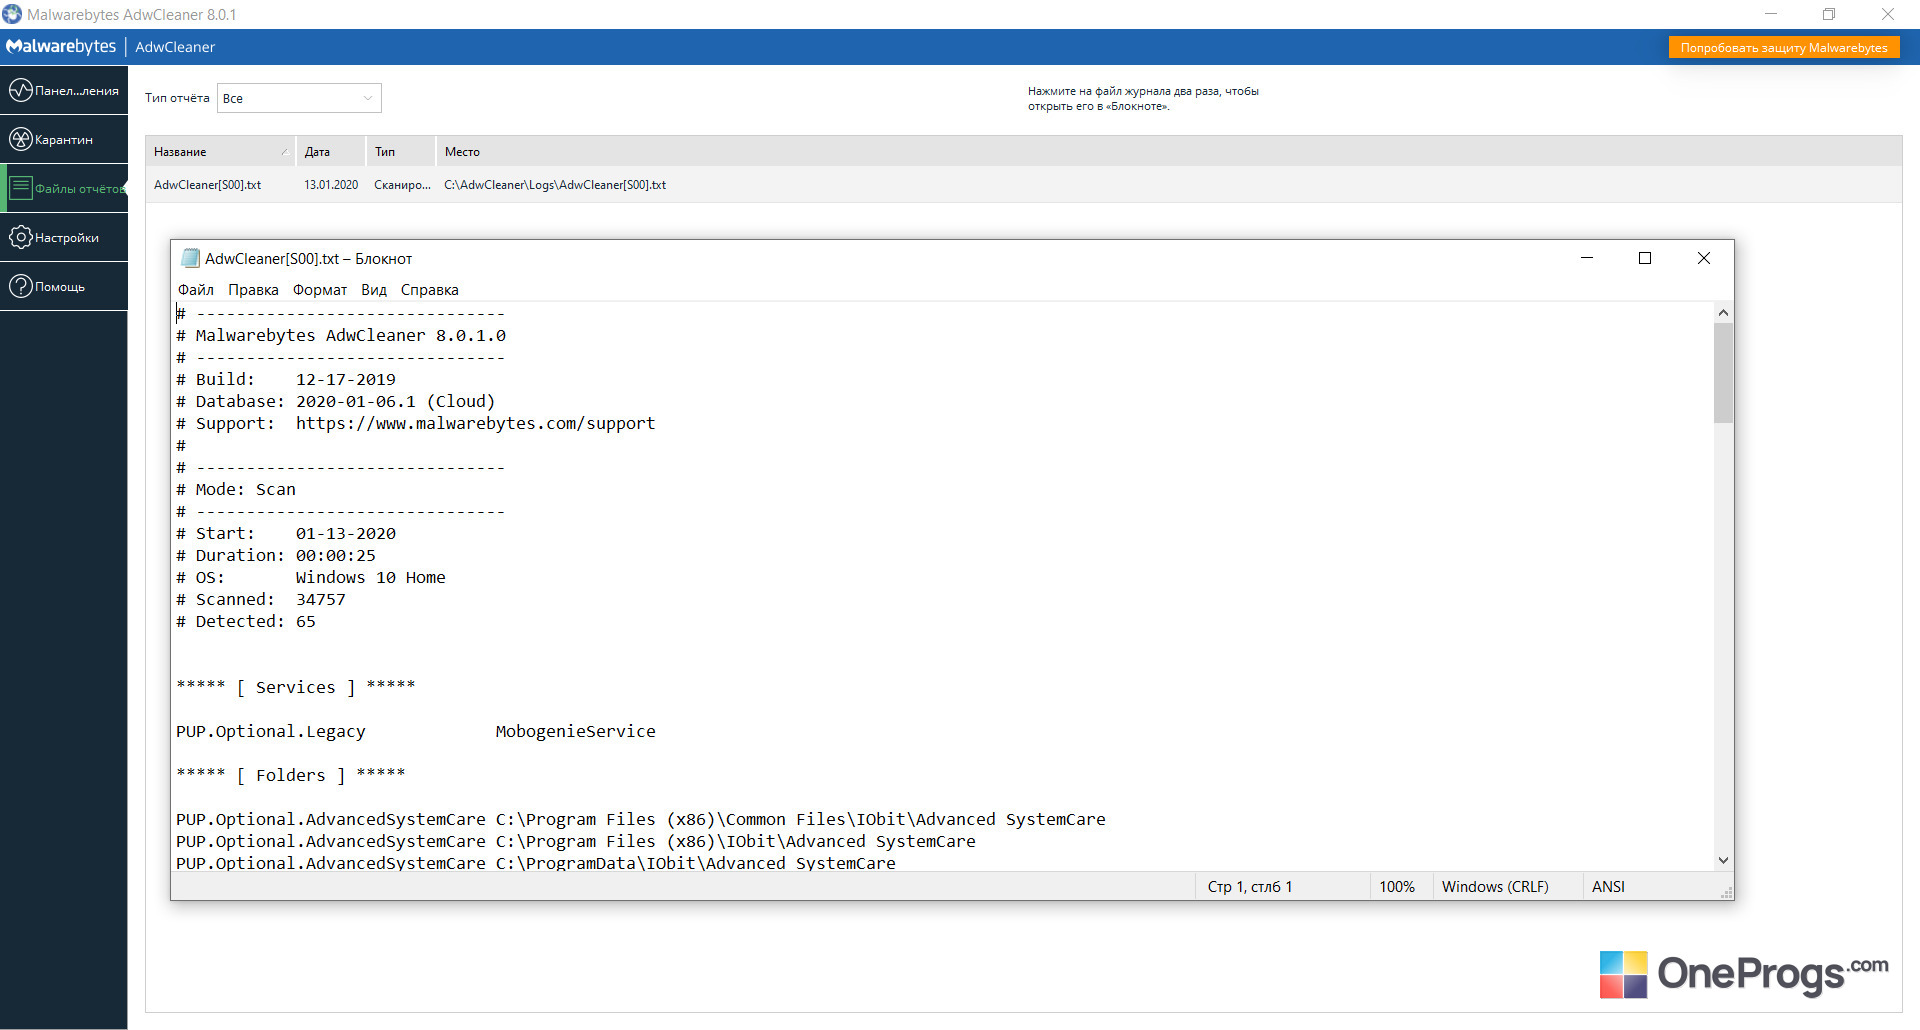Click '# Scanned: 34757' line
This screenshot has width=1920, height=1030.
click(261, 600)
